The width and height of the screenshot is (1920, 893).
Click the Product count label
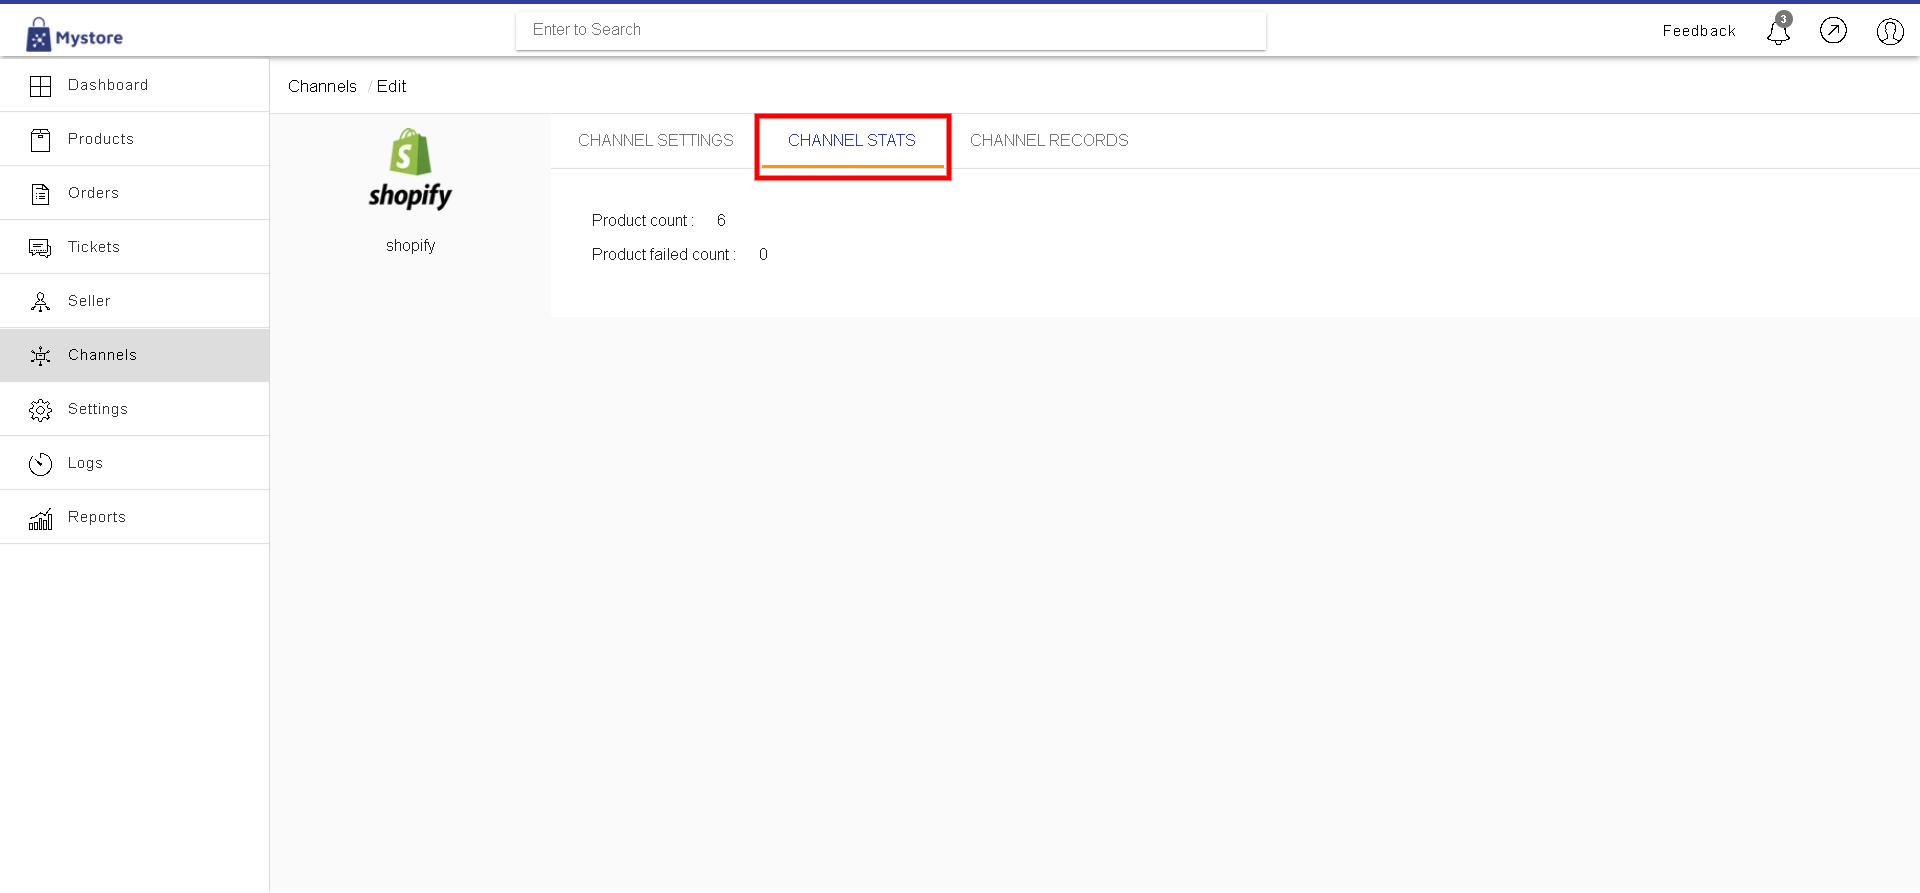click(x=643, y=221)
